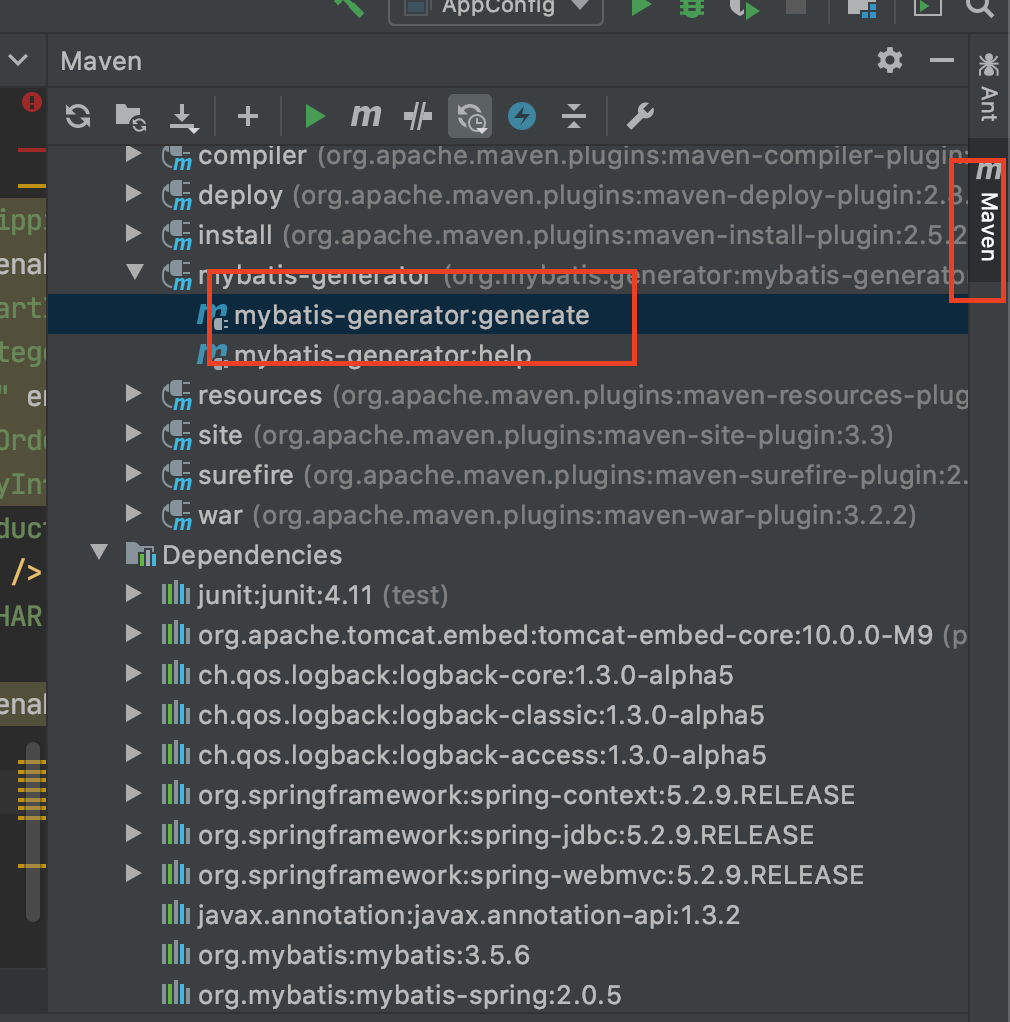Click the run anything icon beside search
This screenshot has width=1010, height=1022.
coord(927,7)
